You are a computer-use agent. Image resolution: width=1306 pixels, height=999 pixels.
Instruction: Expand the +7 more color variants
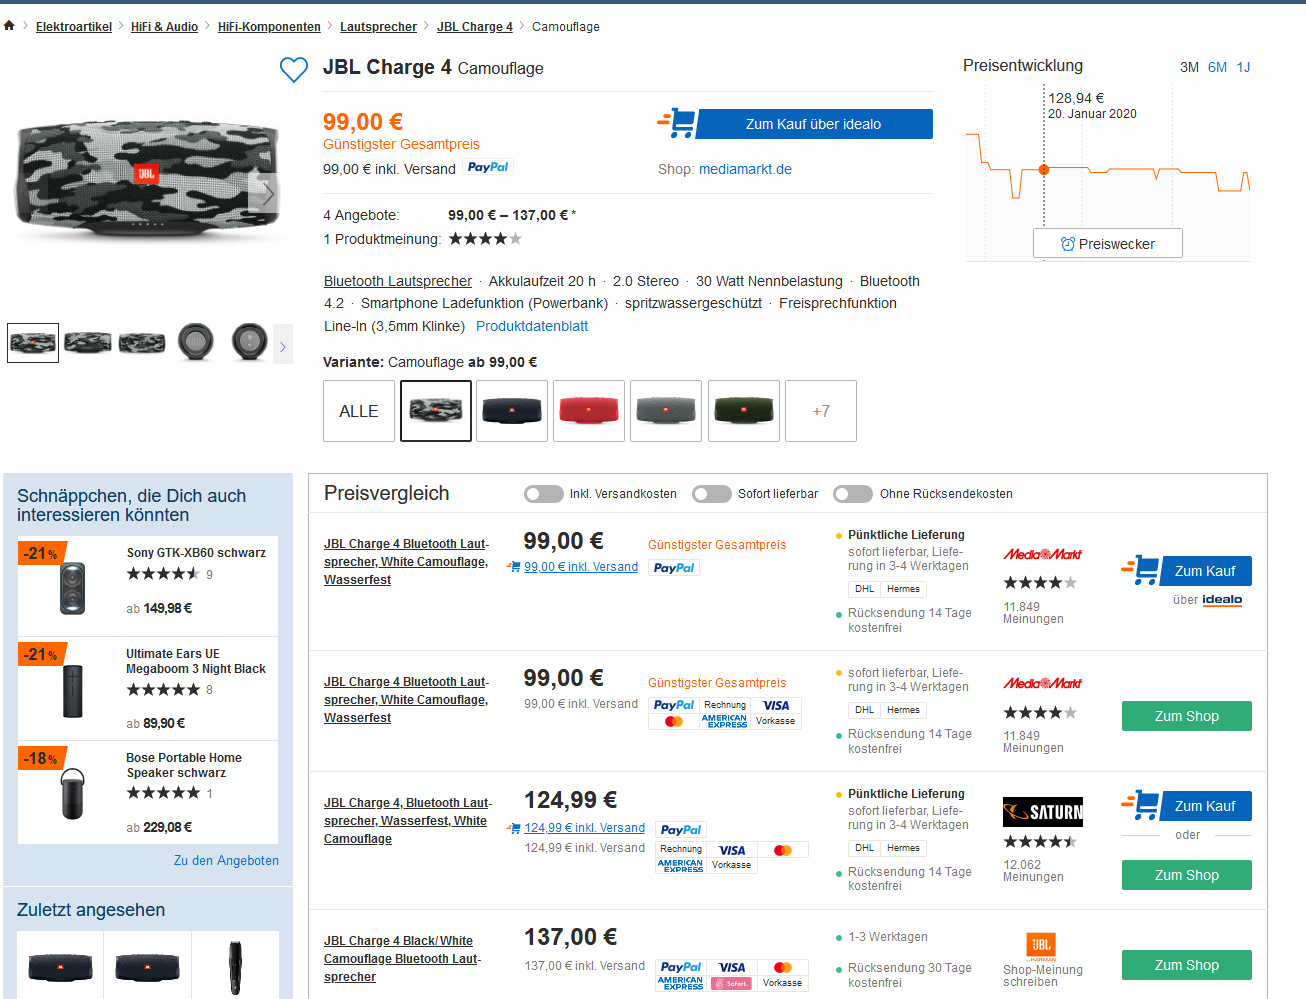tap(820, 411)
